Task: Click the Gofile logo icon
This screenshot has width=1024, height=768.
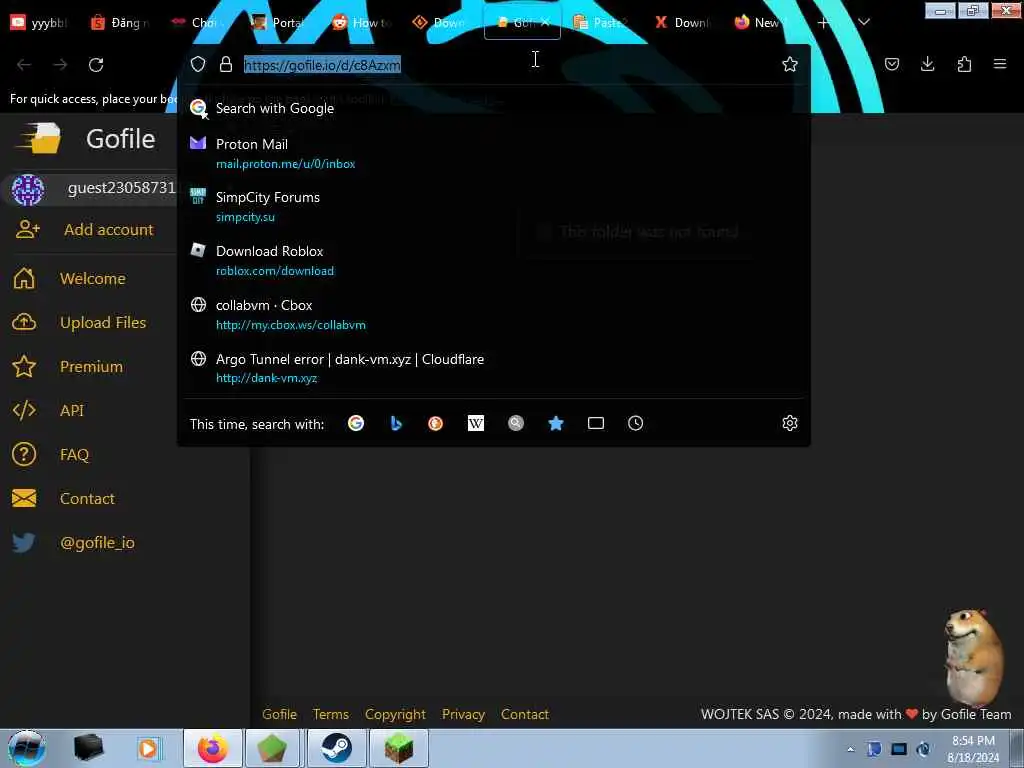Action: 40,138
